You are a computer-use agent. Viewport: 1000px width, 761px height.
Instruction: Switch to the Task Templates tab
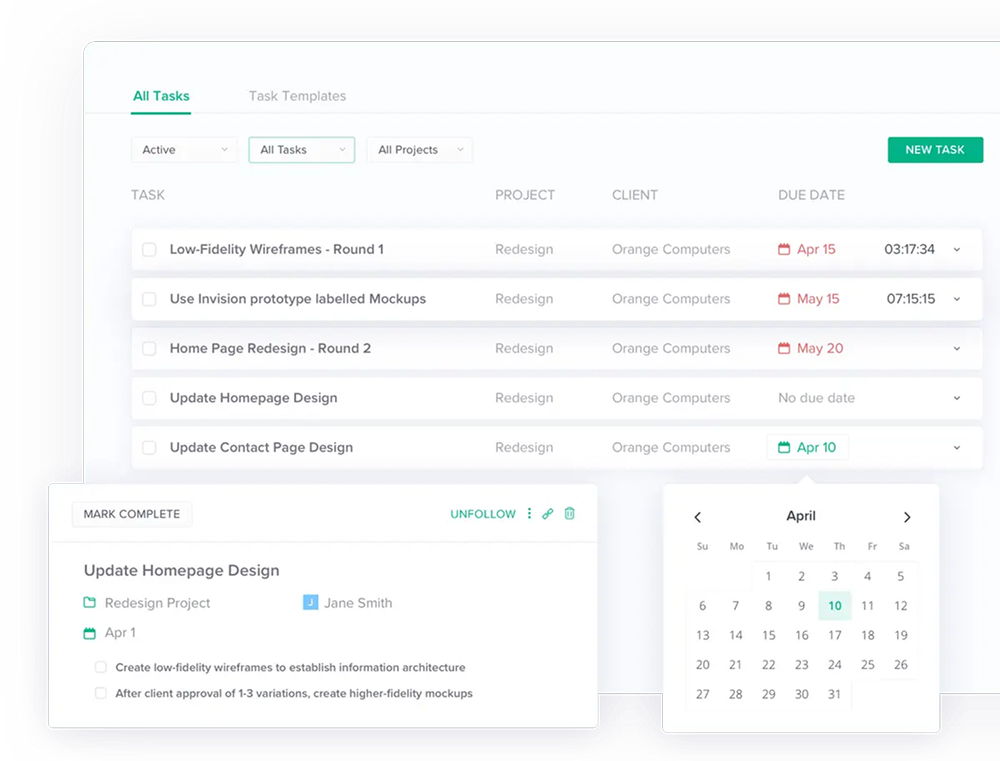[x=297, y=96]
